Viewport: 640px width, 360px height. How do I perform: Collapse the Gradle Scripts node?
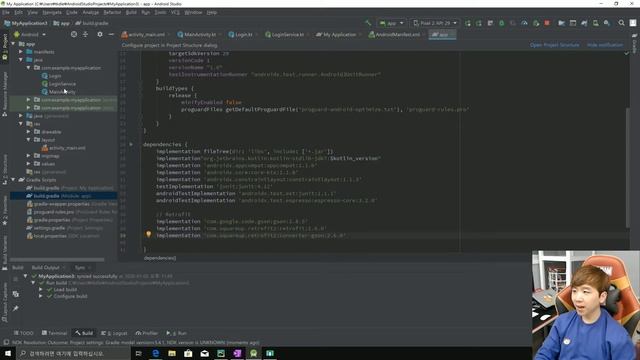pyautogui.click(x=13, y=180)
